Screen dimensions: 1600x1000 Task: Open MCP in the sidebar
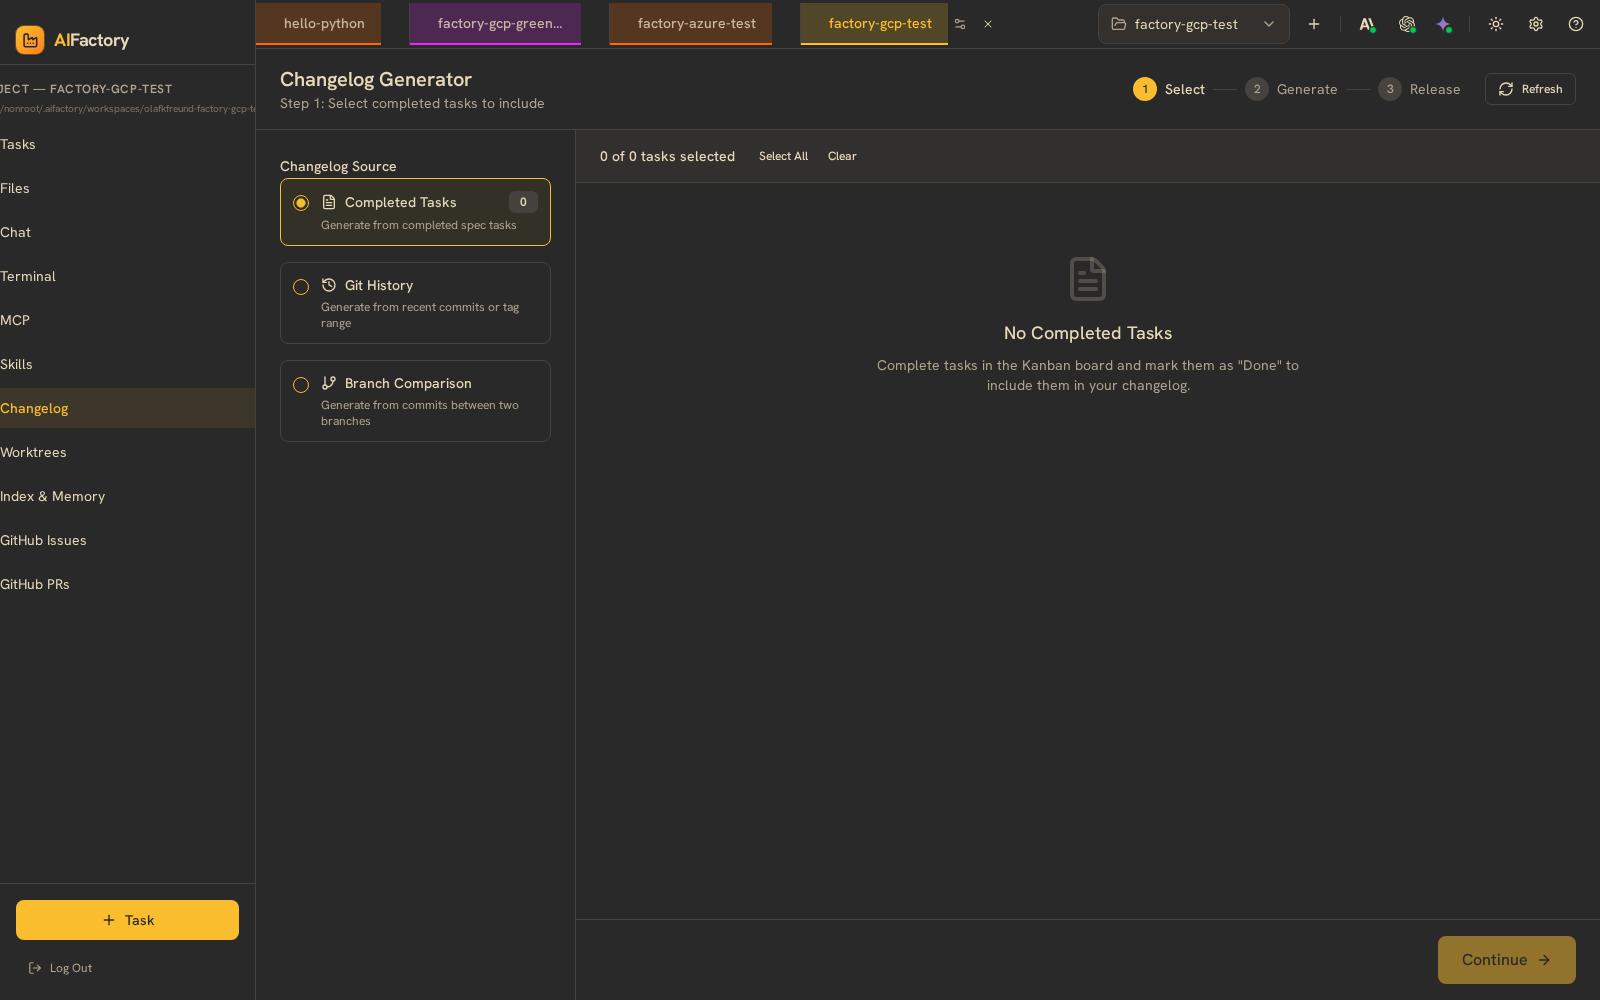(x=127, y=320)
